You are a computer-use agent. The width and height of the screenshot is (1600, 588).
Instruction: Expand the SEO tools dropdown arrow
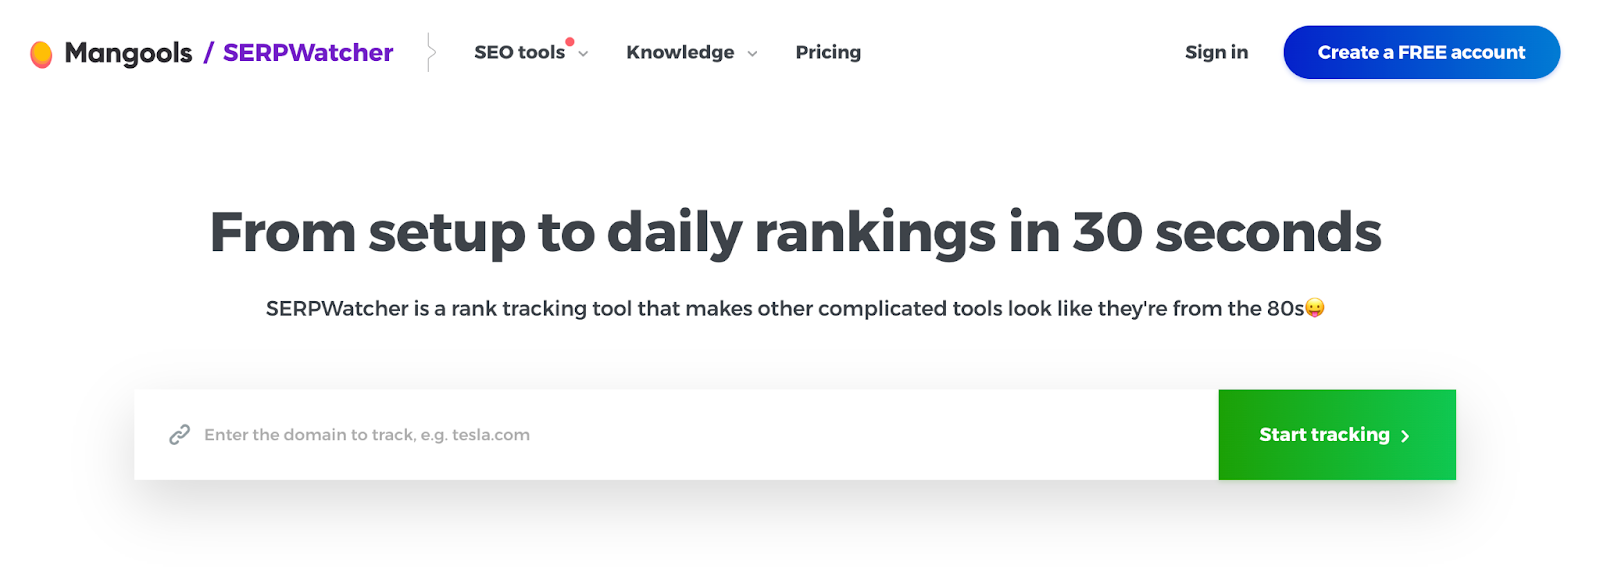(584, 54)
